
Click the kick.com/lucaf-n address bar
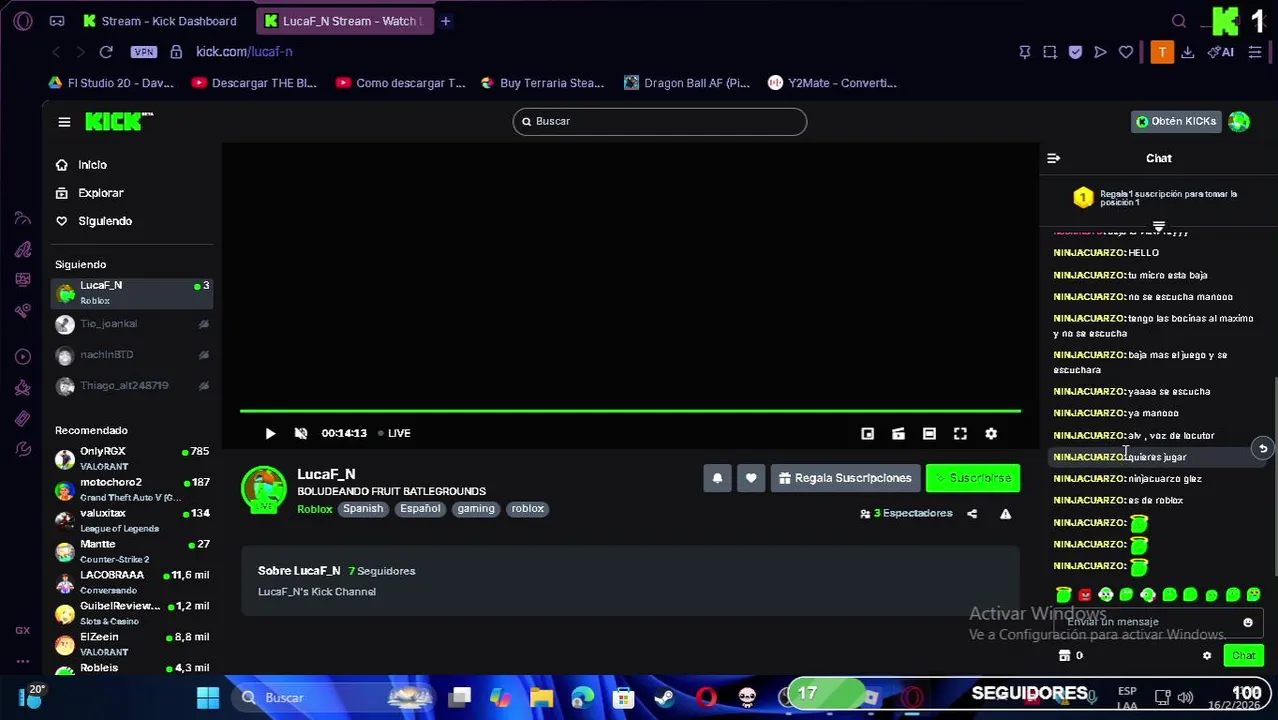click(x=244, y=52)
